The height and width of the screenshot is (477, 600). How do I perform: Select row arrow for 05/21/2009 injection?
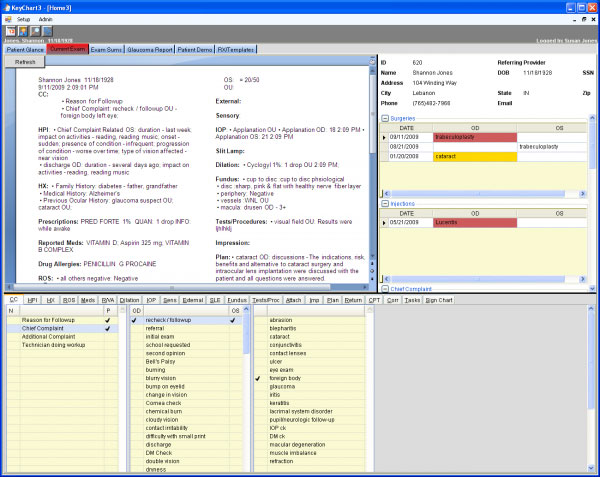385,223
